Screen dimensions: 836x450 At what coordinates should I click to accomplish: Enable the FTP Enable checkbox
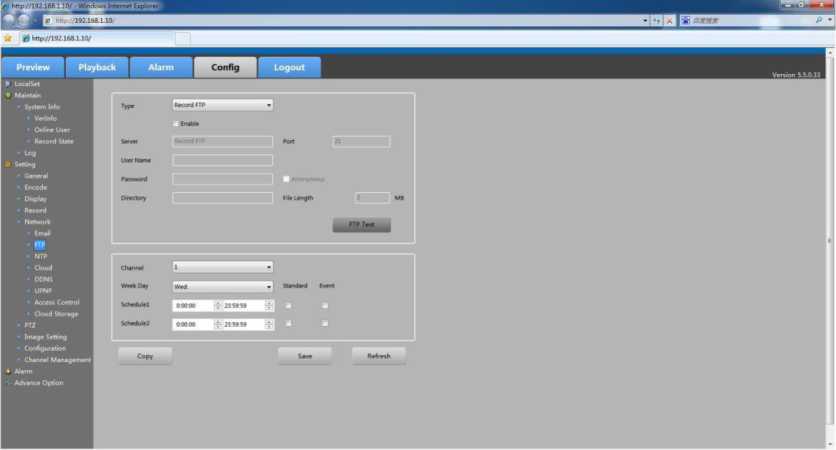pos(176,123)
